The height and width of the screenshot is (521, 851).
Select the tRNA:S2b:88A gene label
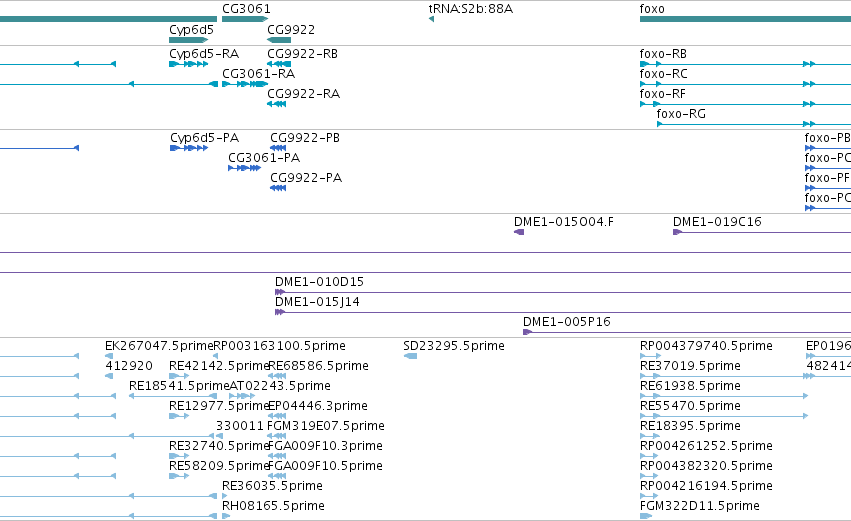tap(470, 9)
